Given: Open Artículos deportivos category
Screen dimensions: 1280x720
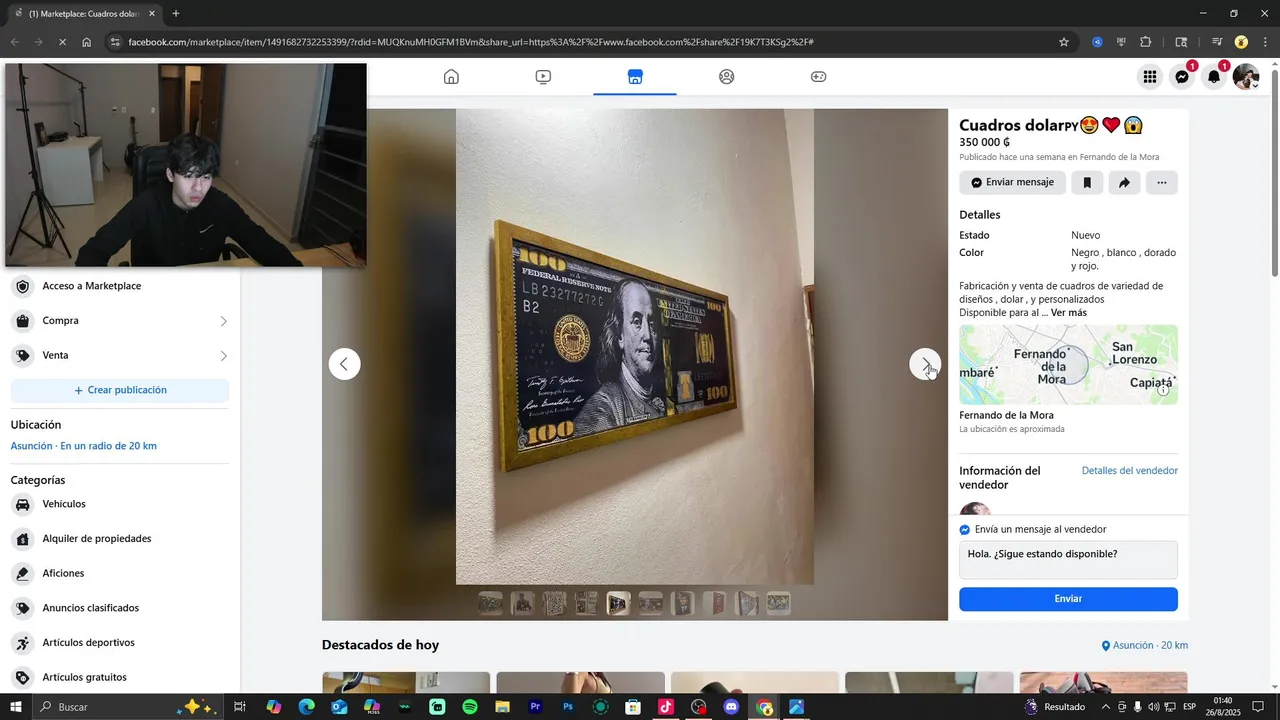Looking at the screenshot, I should (x=120, y=643).
